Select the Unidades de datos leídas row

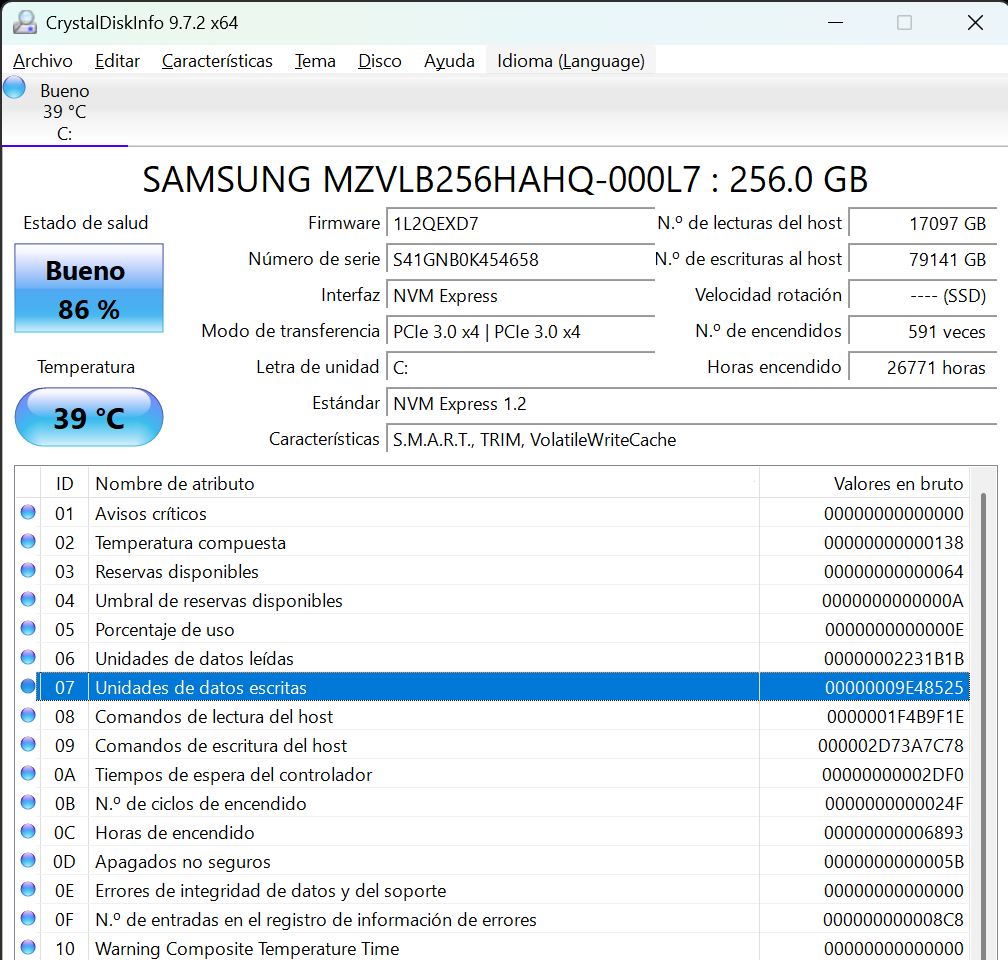492,658
